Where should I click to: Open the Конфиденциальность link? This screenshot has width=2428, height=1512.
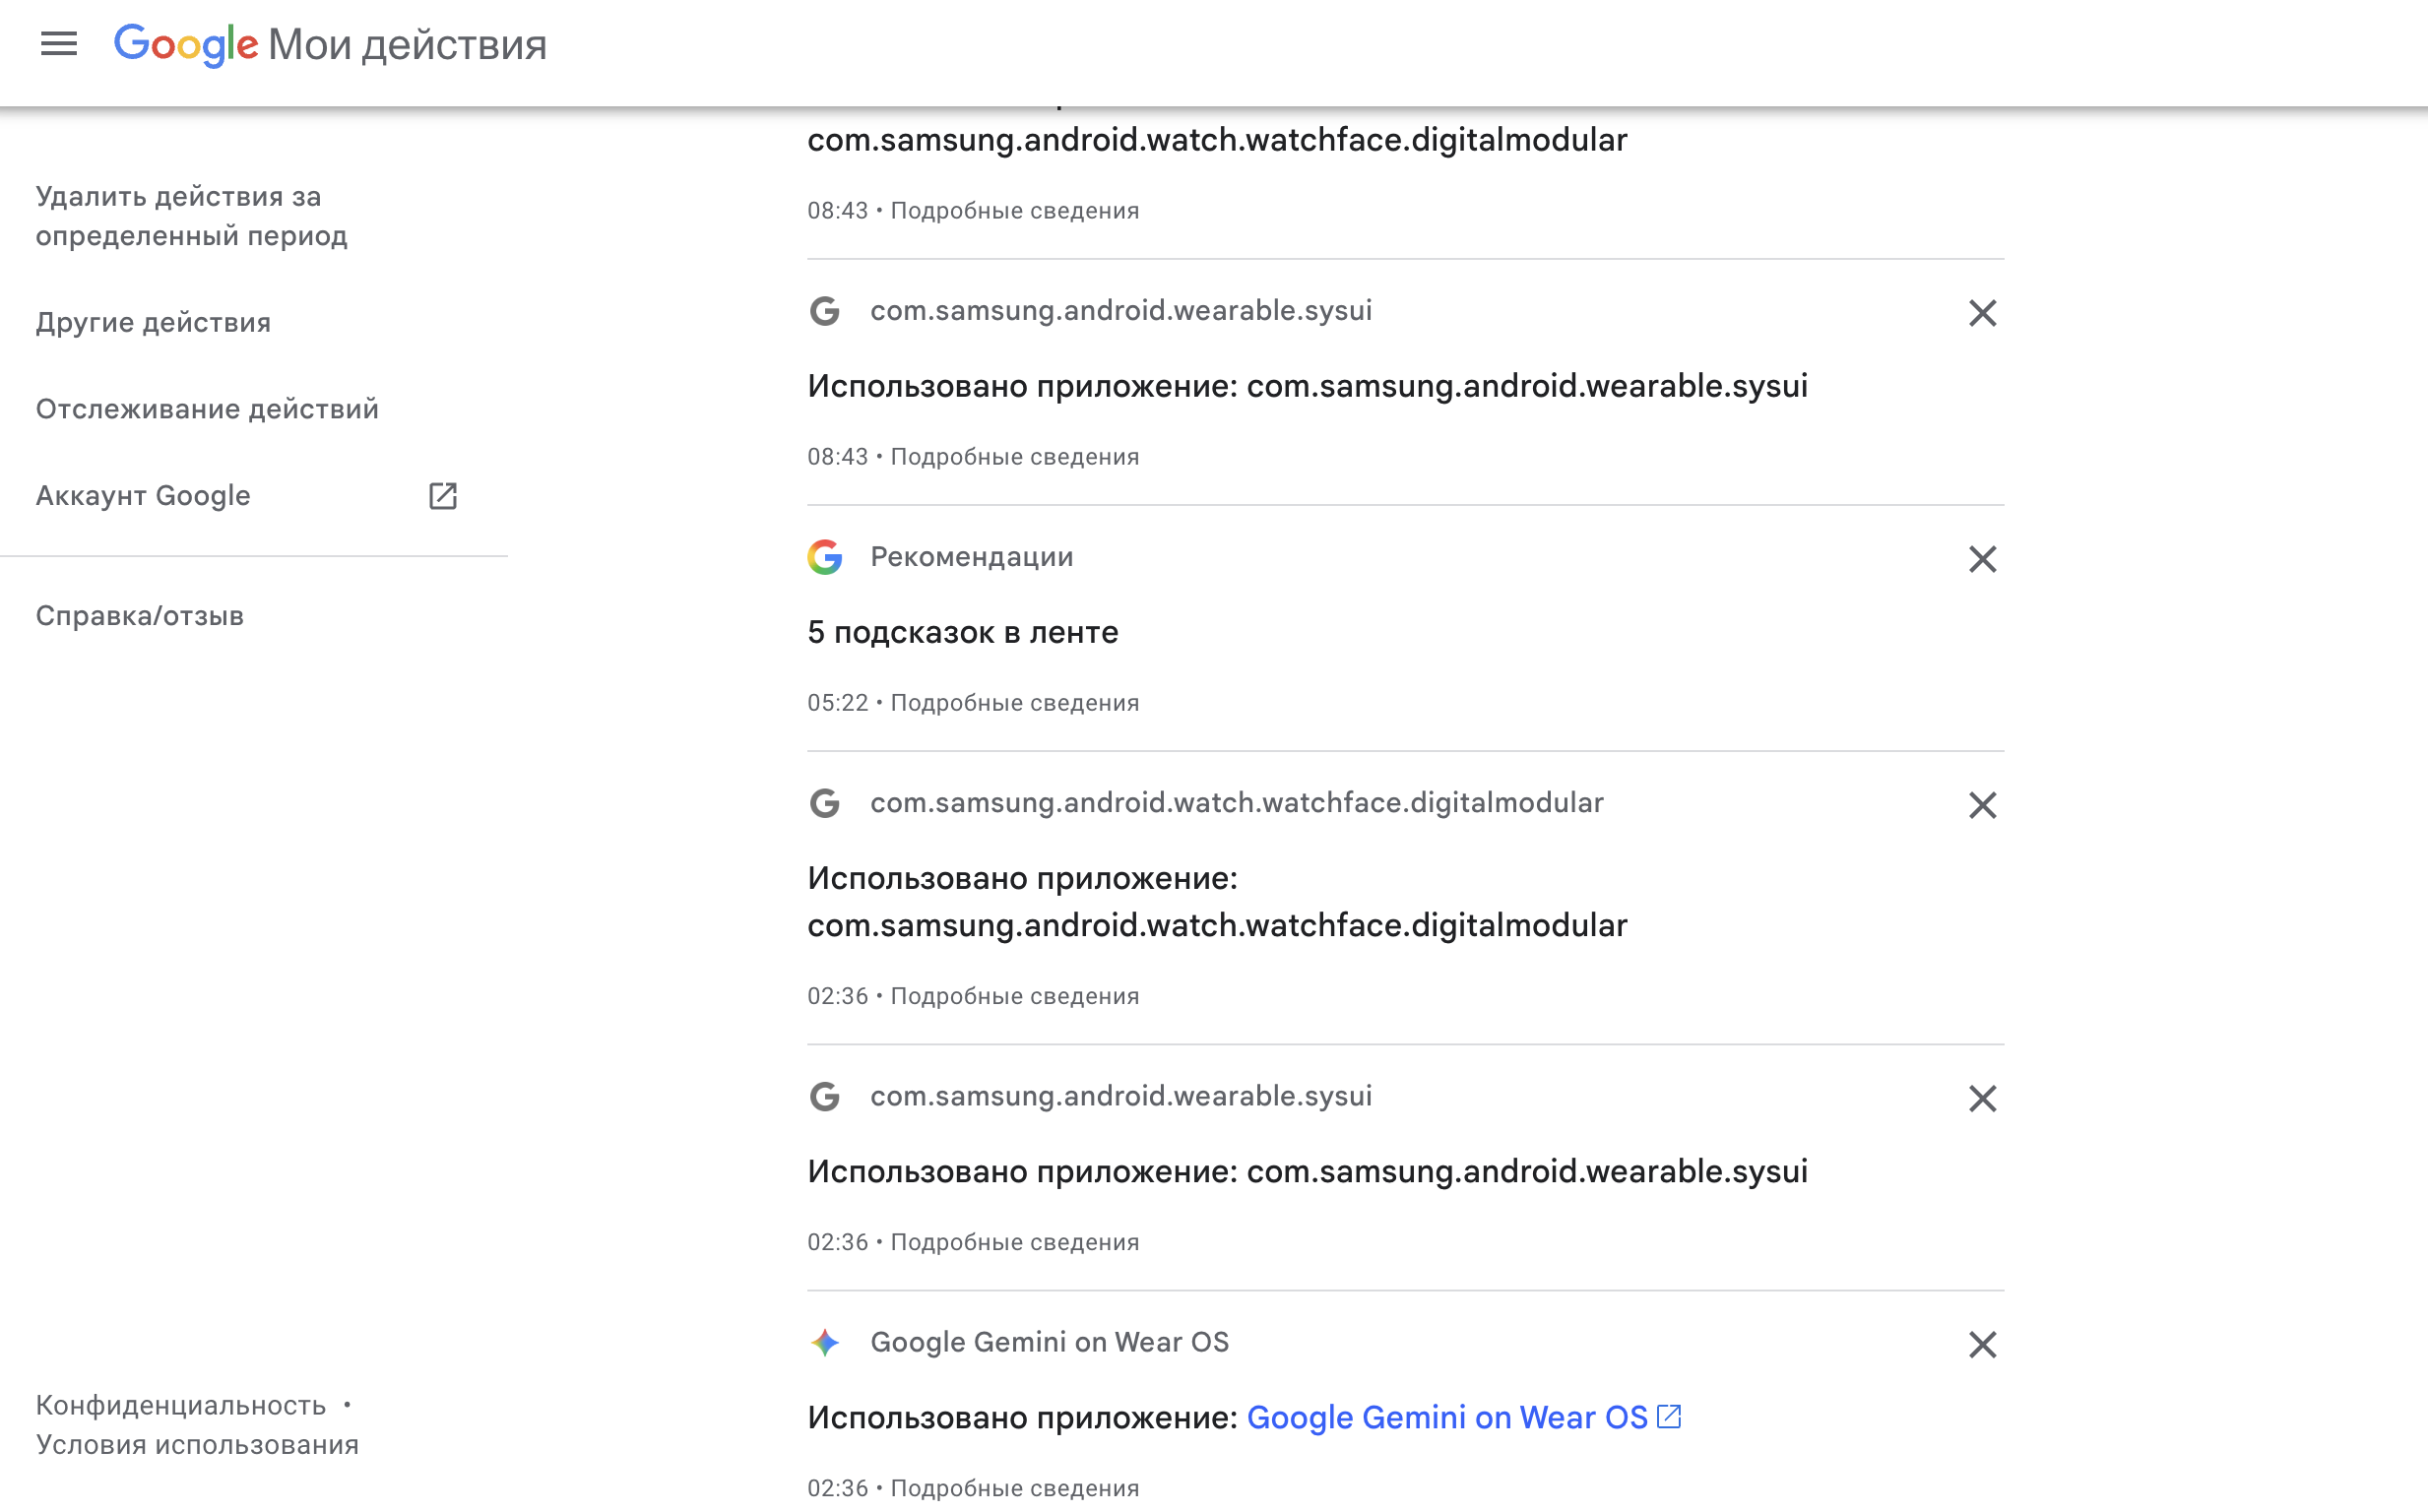181,1405
